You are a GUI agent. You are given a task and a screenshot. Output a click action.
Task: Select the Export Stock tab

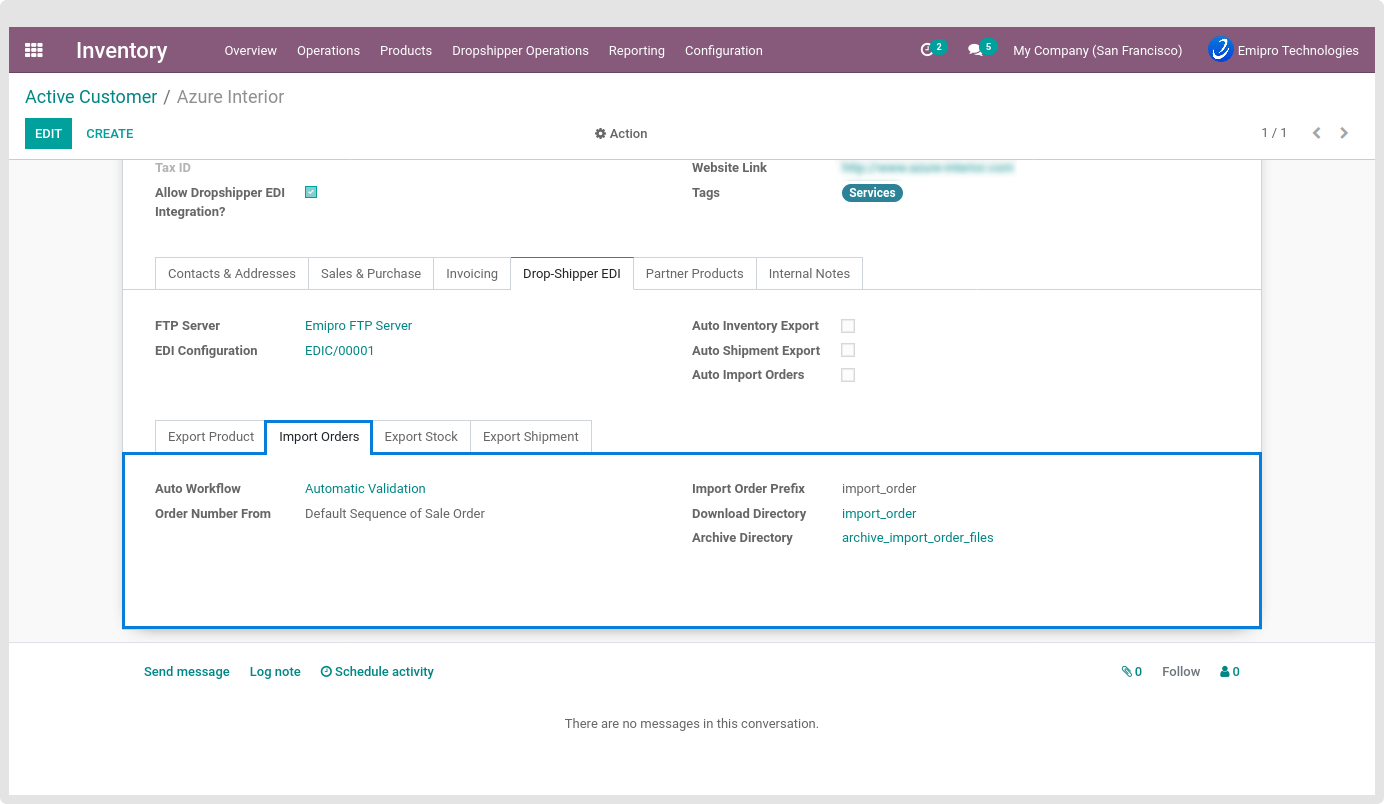point(420,437)
